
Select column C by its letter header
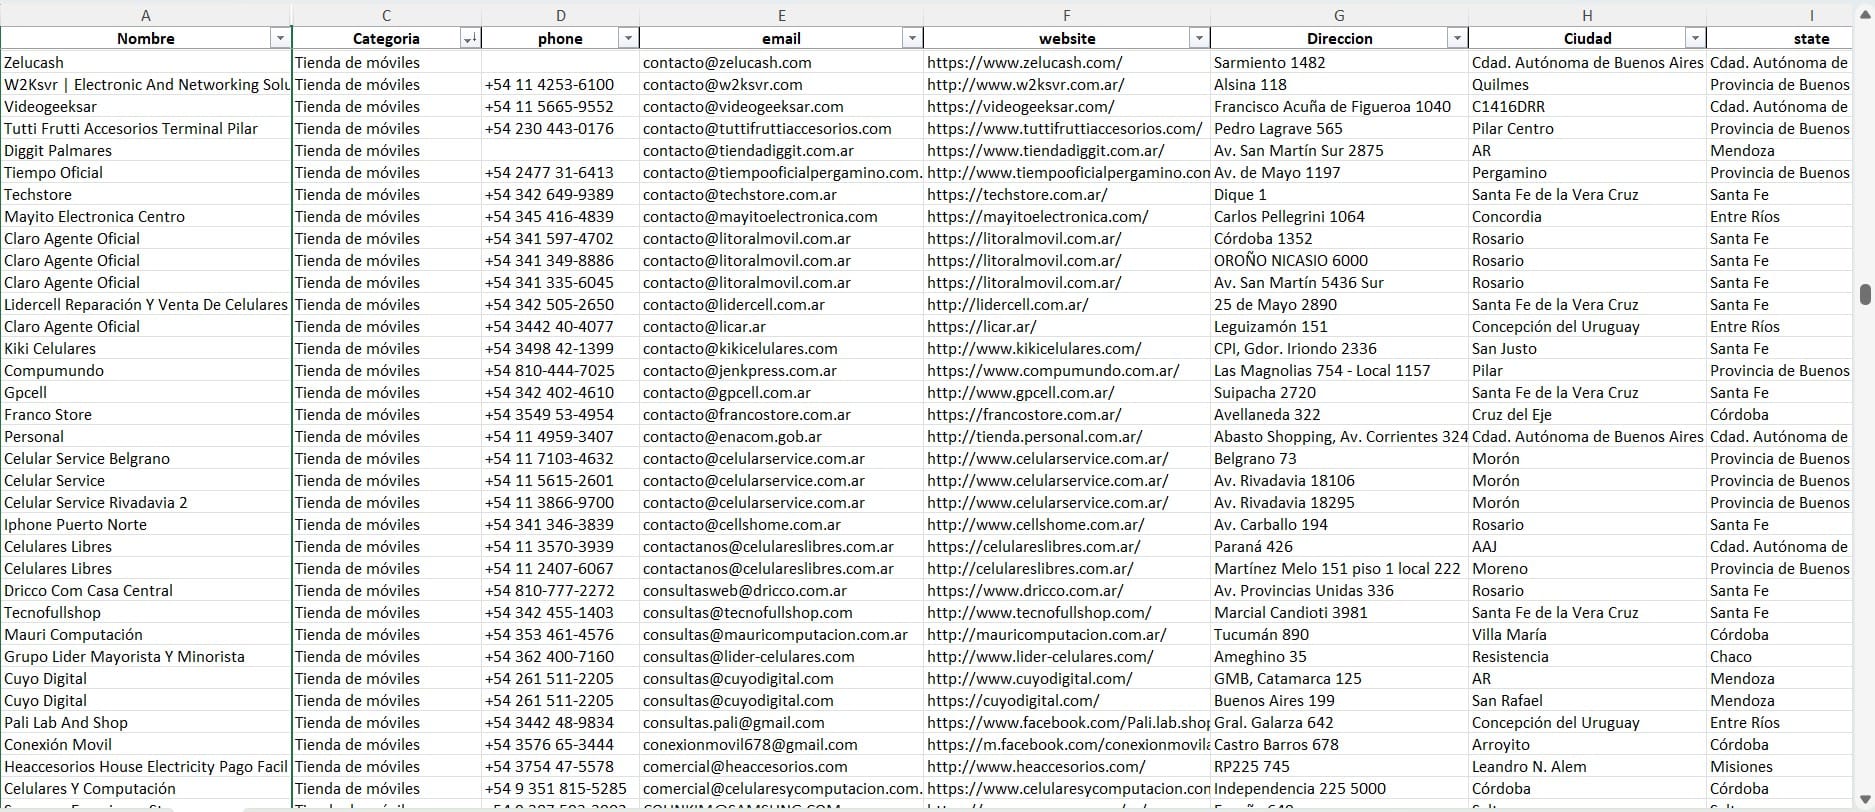pyautogui.click(x=387, y=15)
